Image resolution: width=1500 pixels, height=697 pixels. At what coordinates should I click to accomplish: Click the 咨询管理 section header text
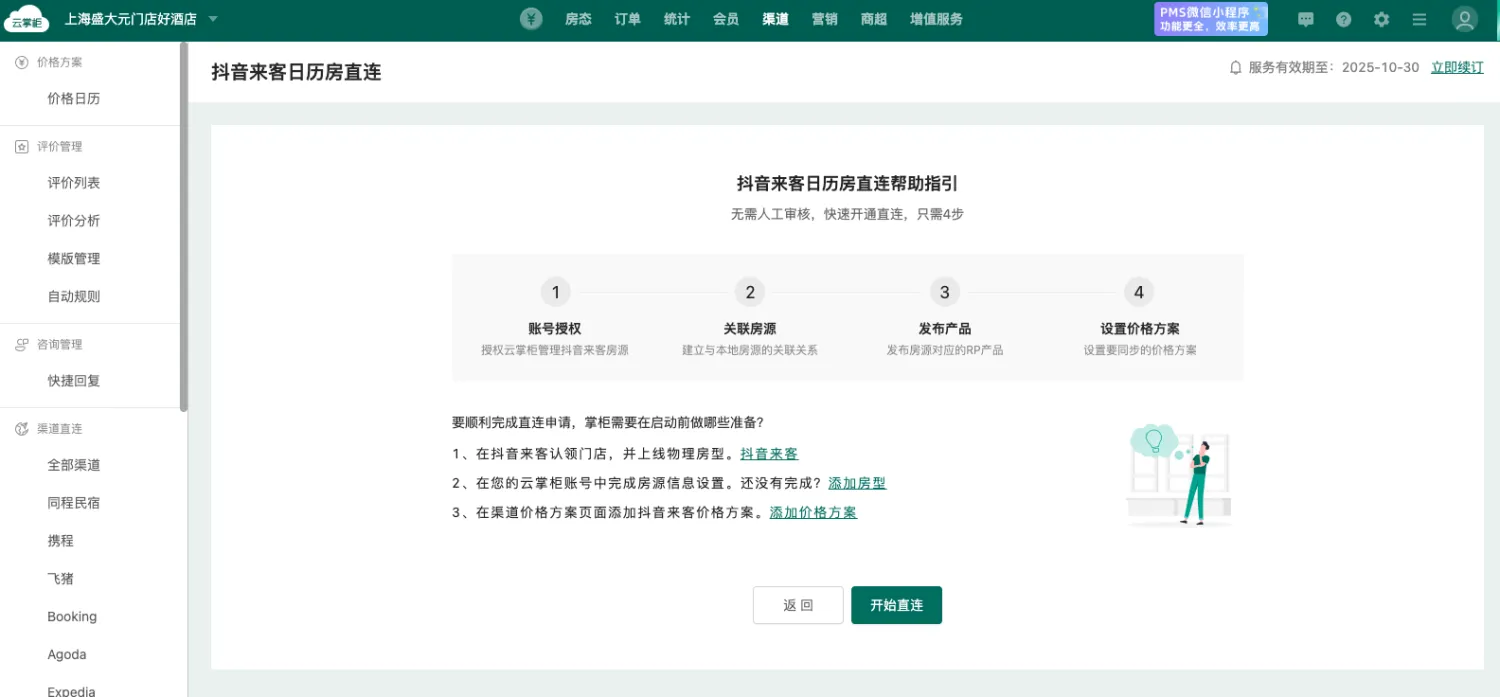(60, 344)
